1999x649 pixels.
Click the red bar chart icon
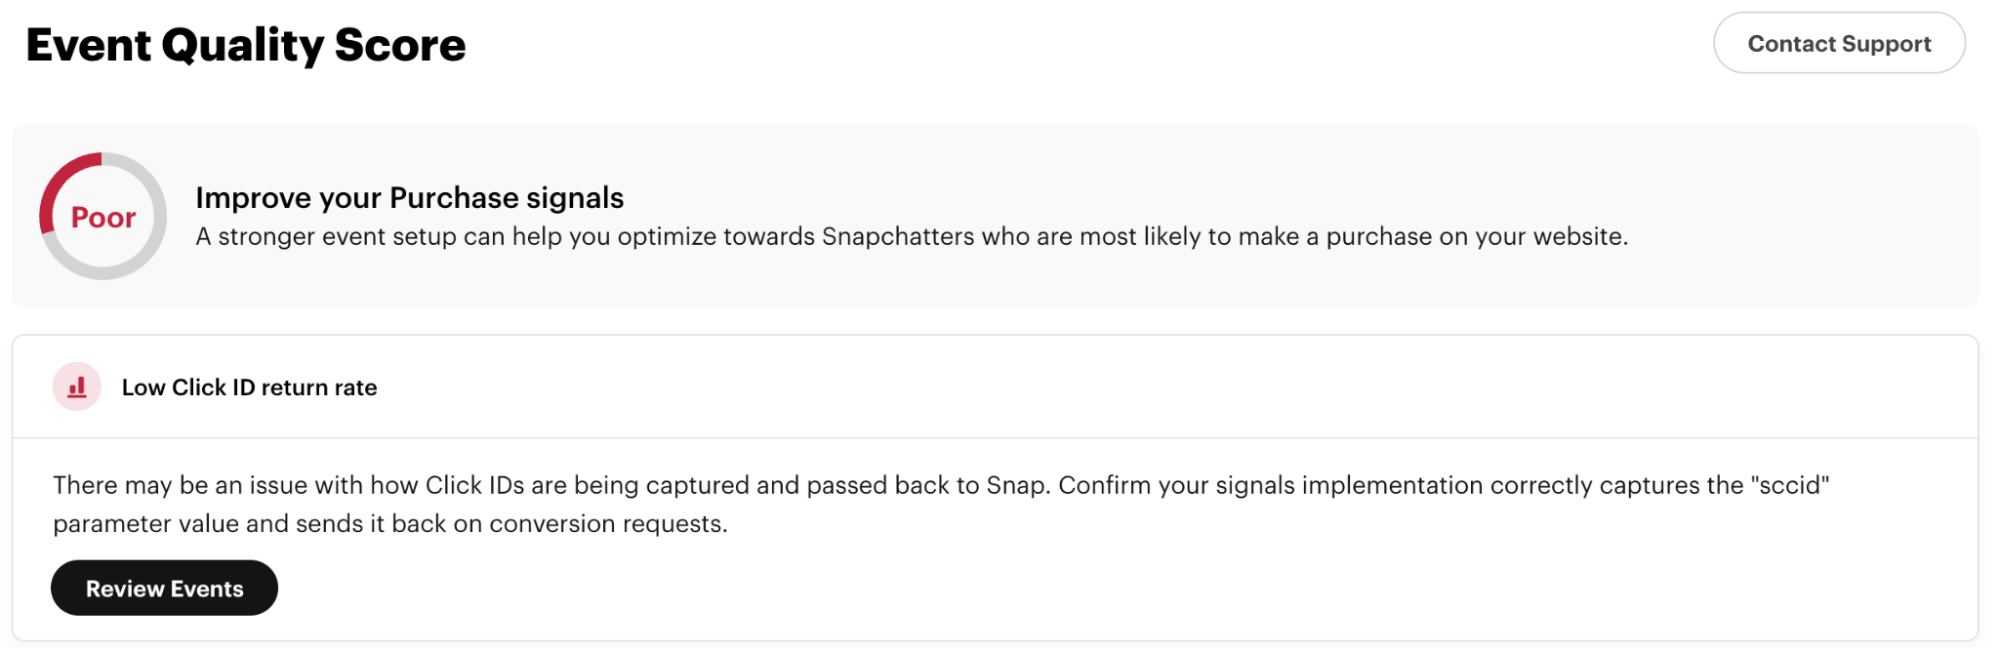(77, 387)
